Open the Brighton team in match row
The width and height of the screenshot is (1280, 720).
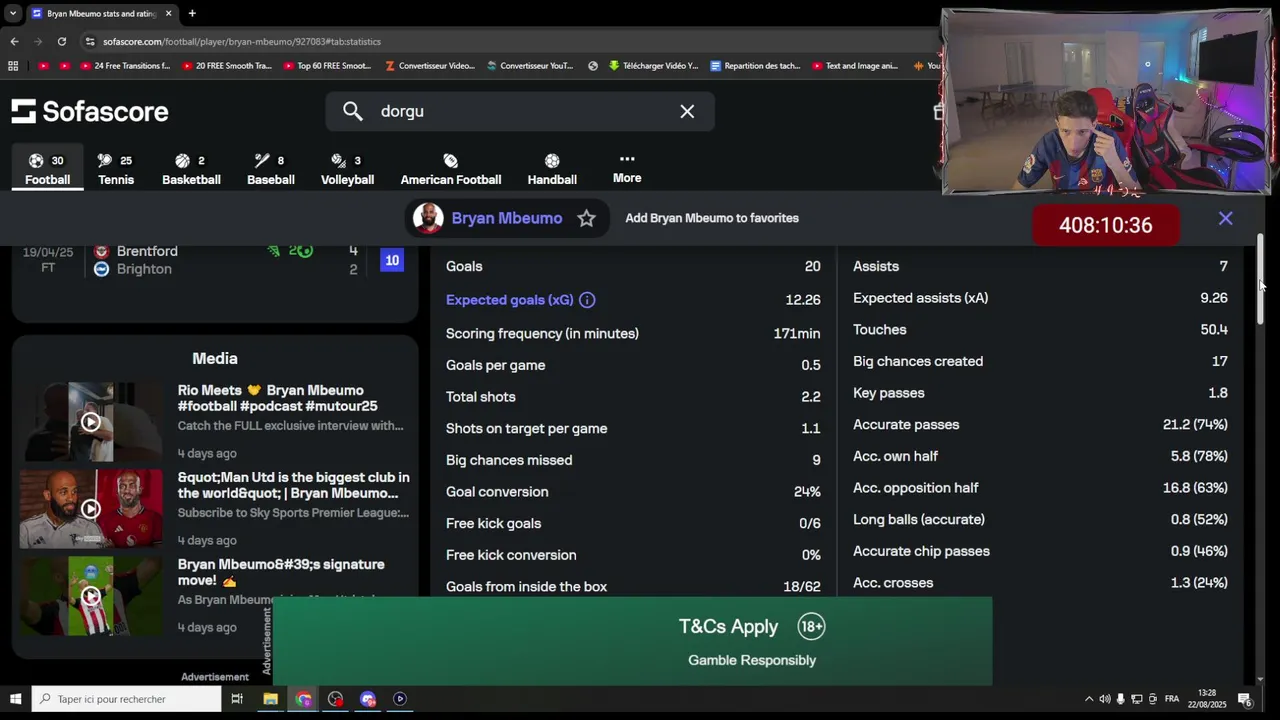click(x=144, y=269)
